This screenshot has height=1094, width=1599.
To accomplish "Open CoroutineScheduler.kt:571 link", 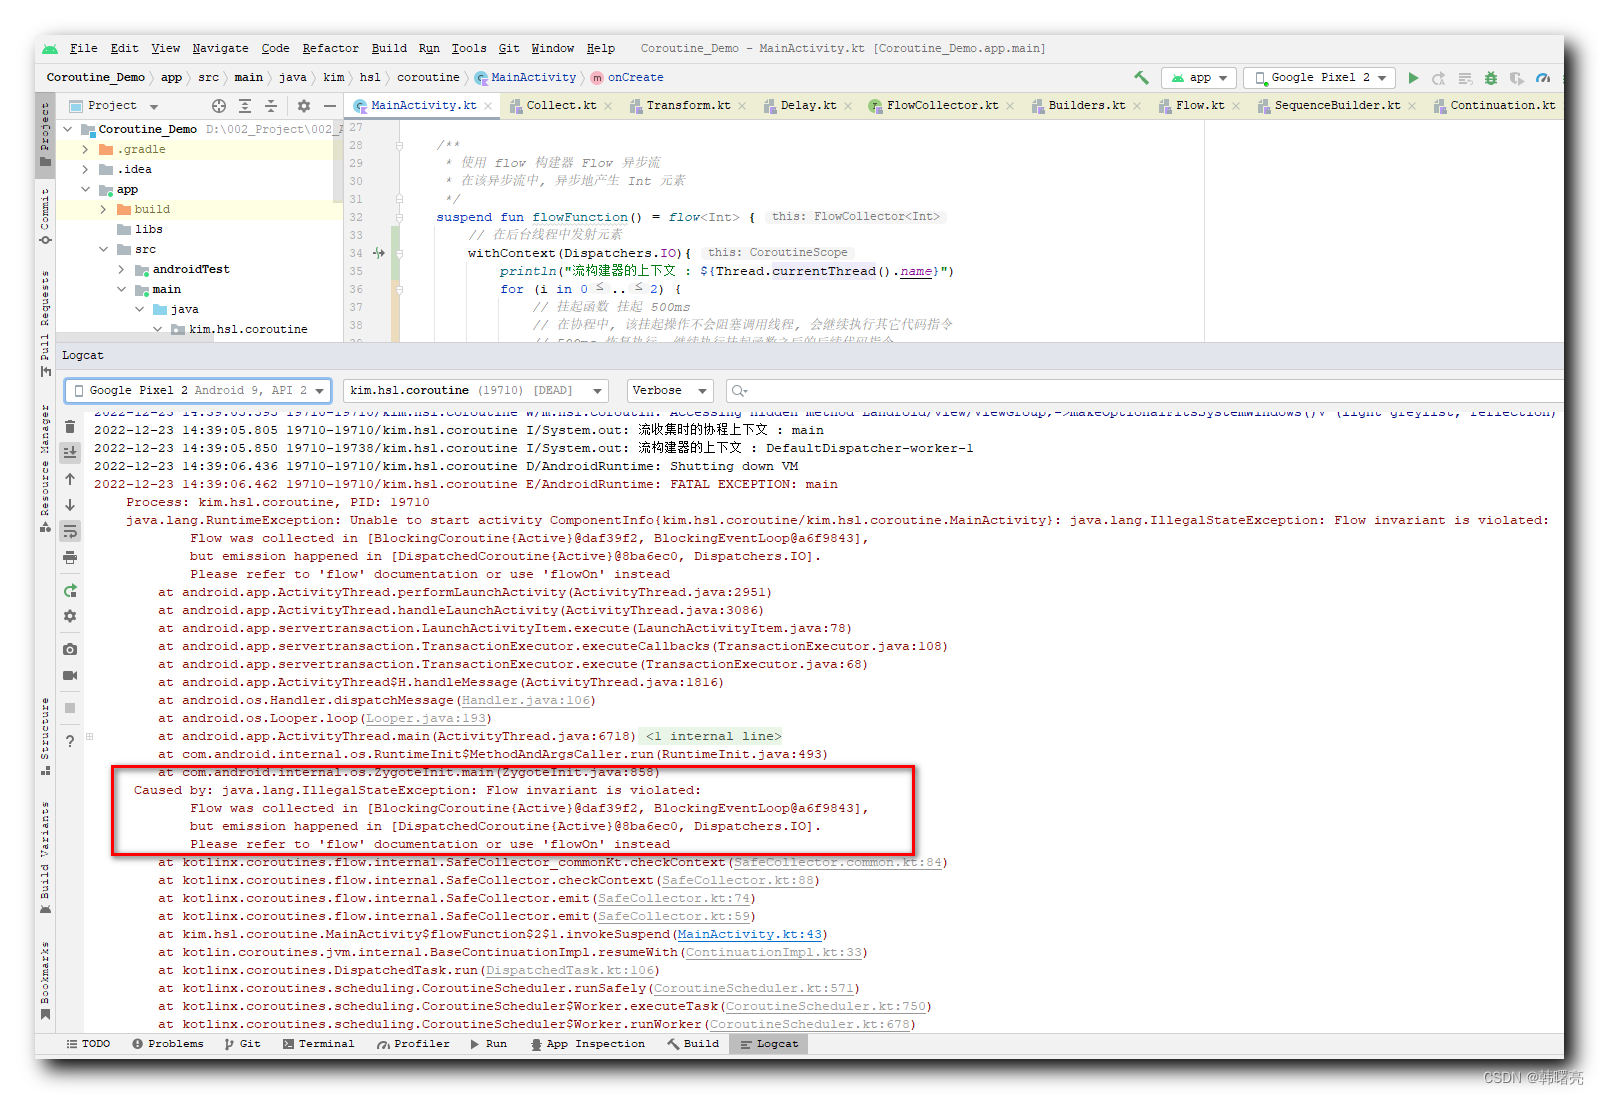I will pyautogui.click(x=754, y=989).
